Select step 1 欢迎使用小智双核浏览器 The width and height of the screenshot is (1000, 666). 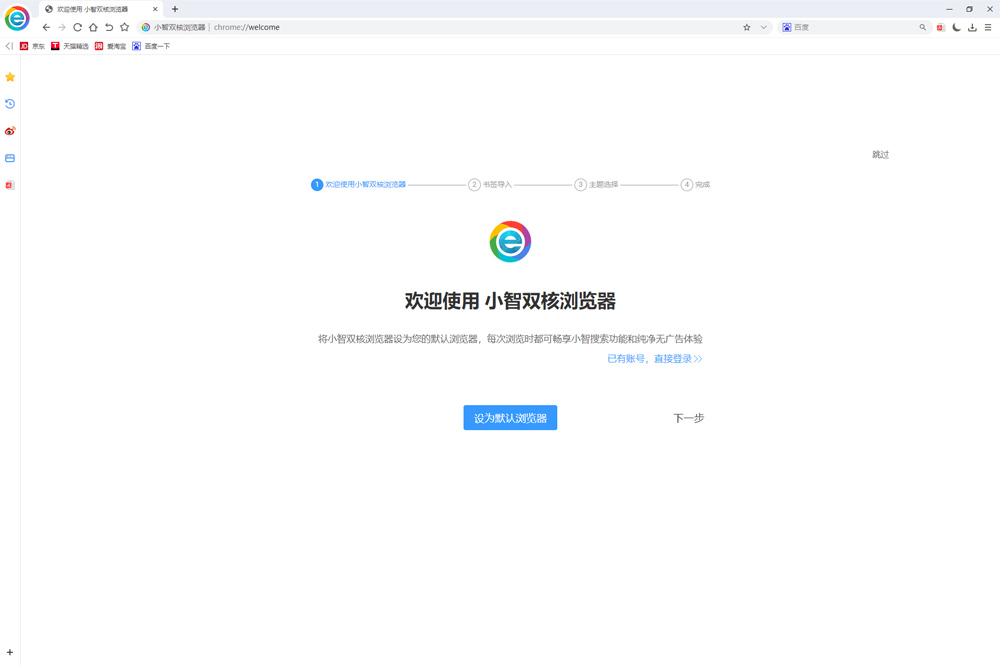pos(358,184)
